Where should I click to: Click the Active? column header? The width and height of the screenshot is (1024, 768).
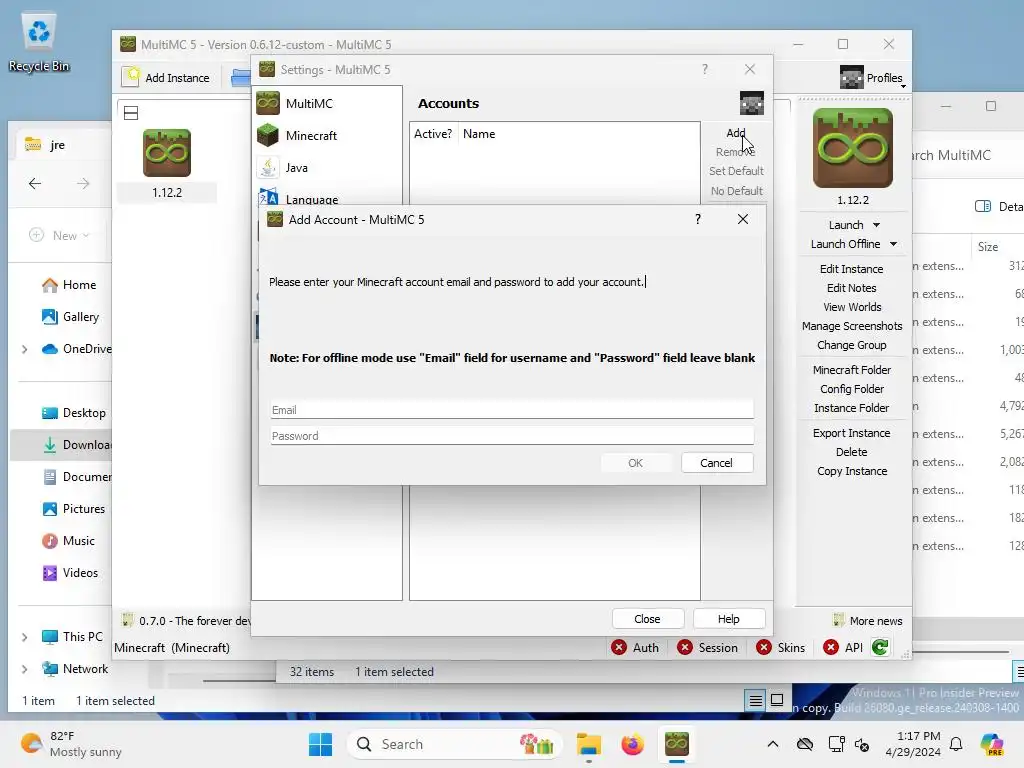pyautogui.click(x=433, y=134)
